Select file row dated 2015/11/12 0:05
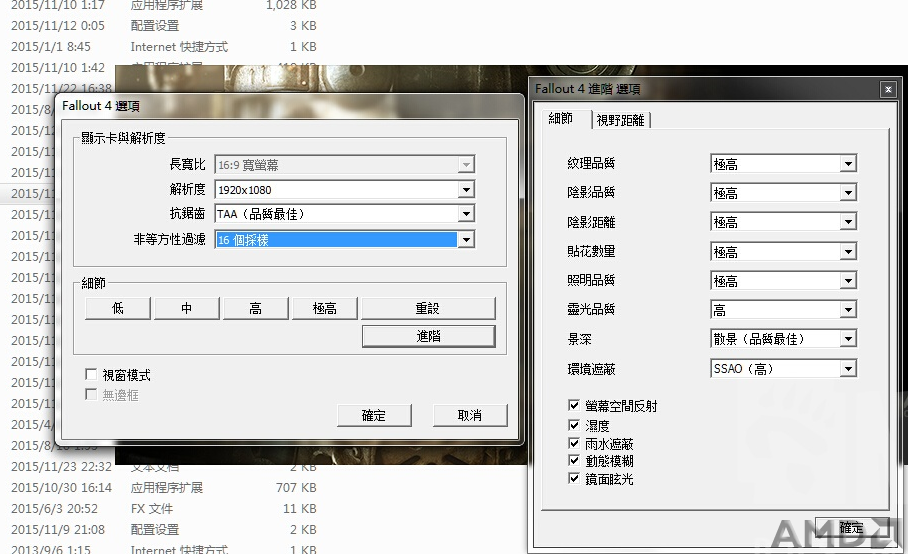The width and height of the screenshot is (908, 554). (x=164, y=25)
